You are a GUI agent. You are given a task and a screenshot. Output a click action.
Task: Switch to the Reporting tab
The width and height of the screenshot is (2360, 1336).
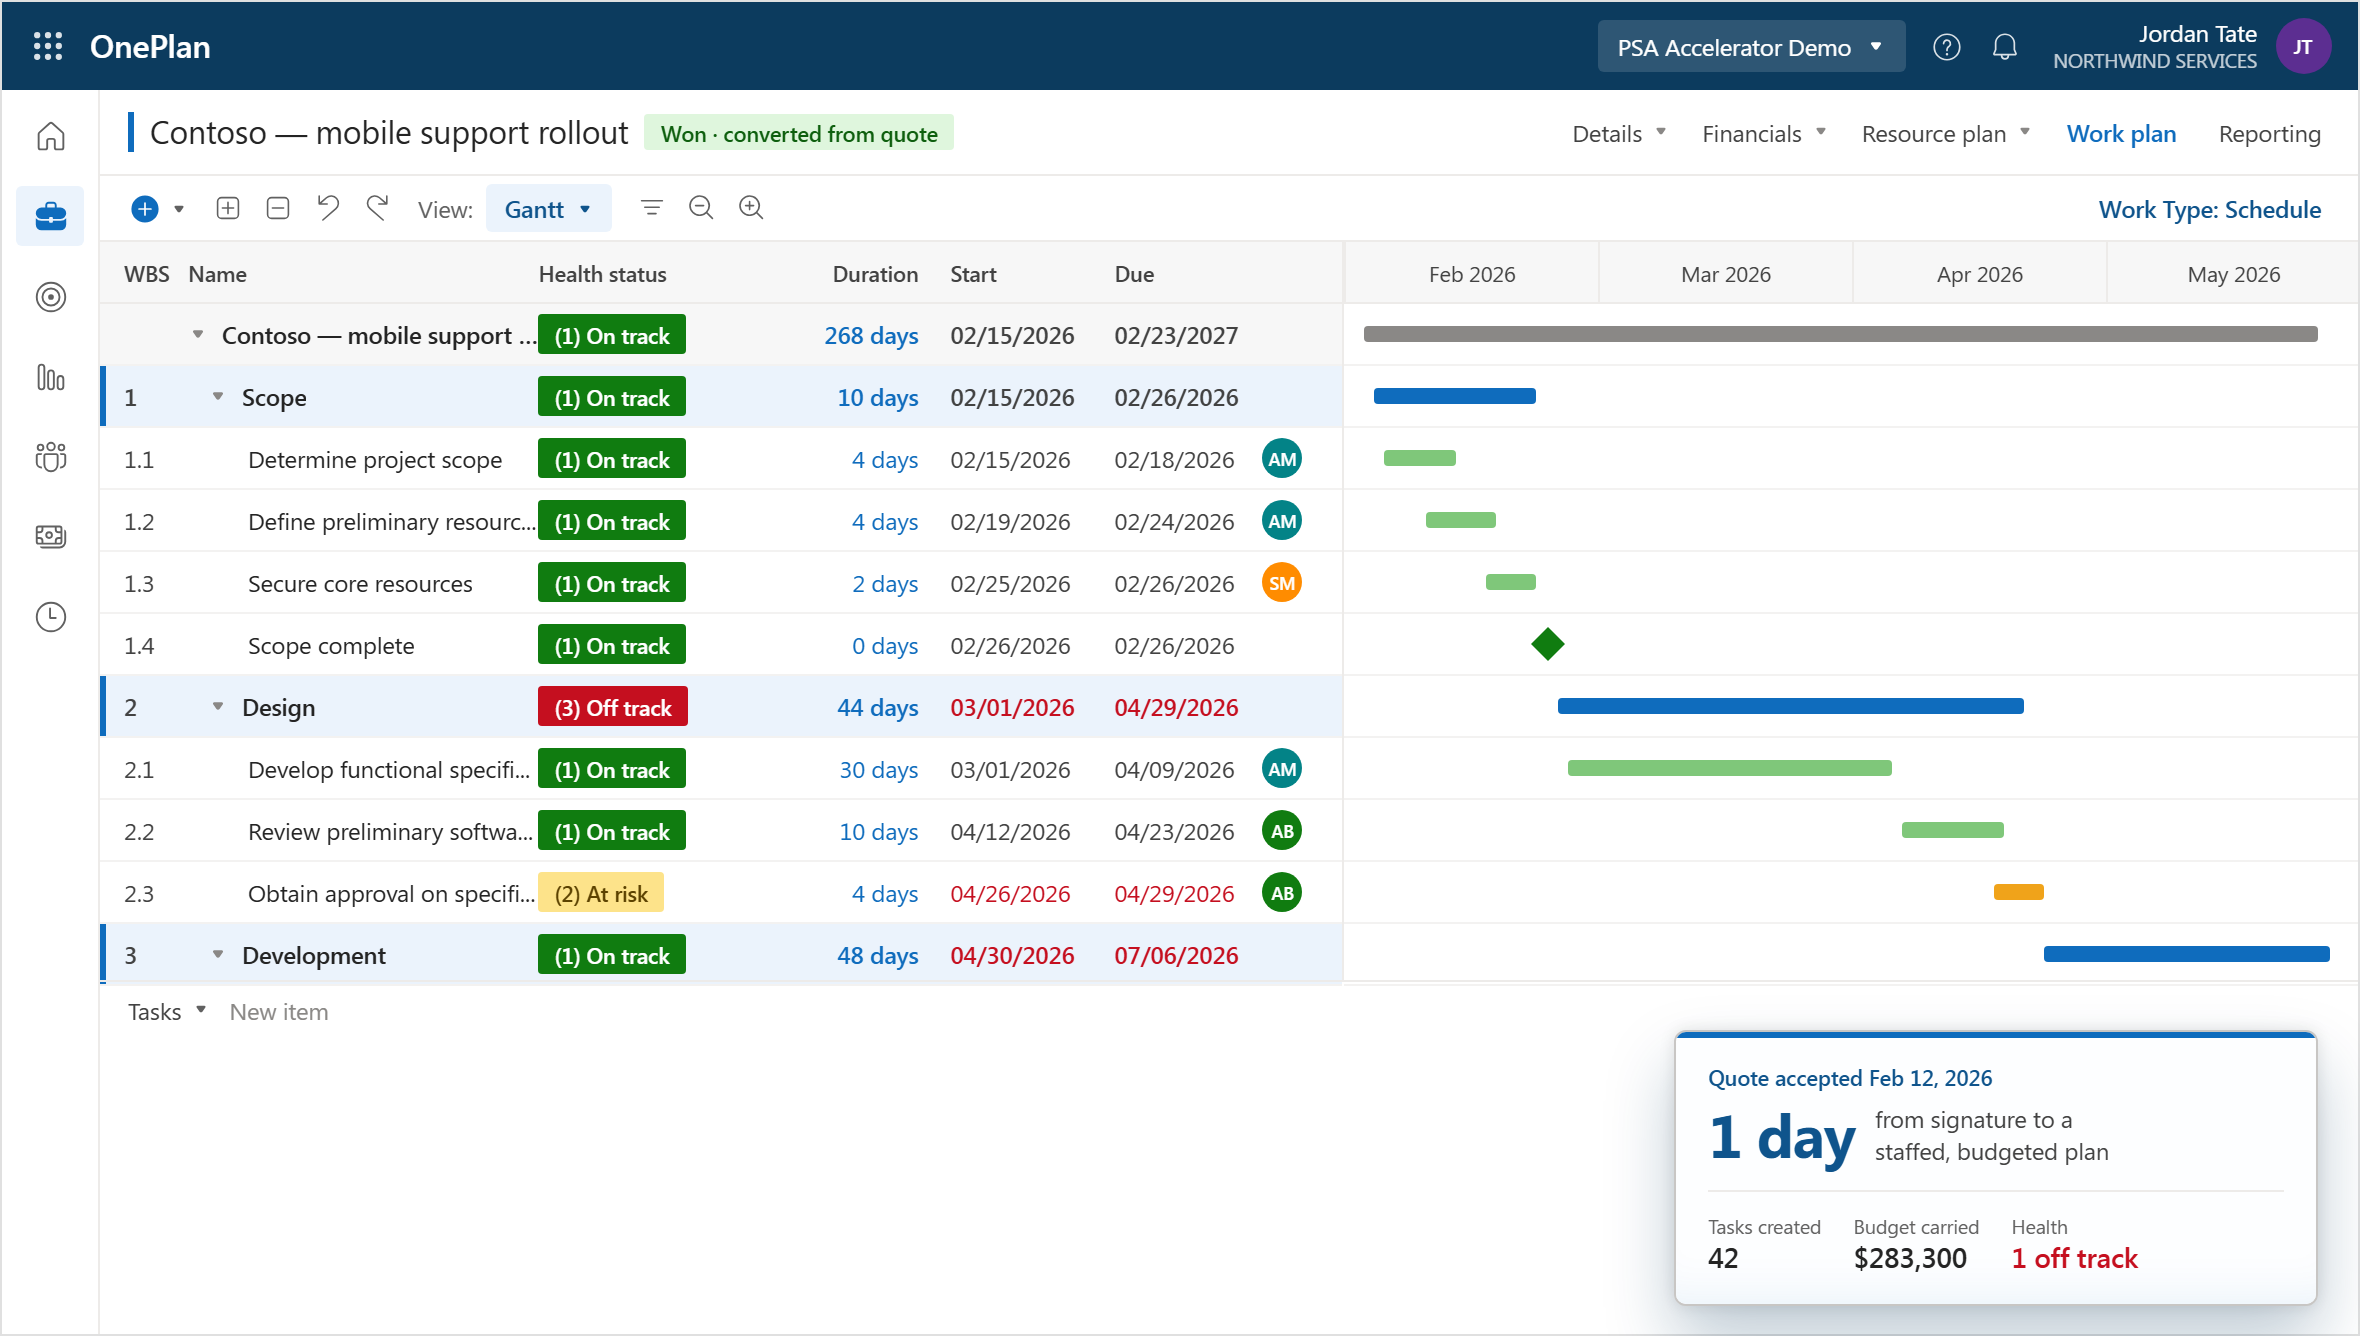point(2269,134)
